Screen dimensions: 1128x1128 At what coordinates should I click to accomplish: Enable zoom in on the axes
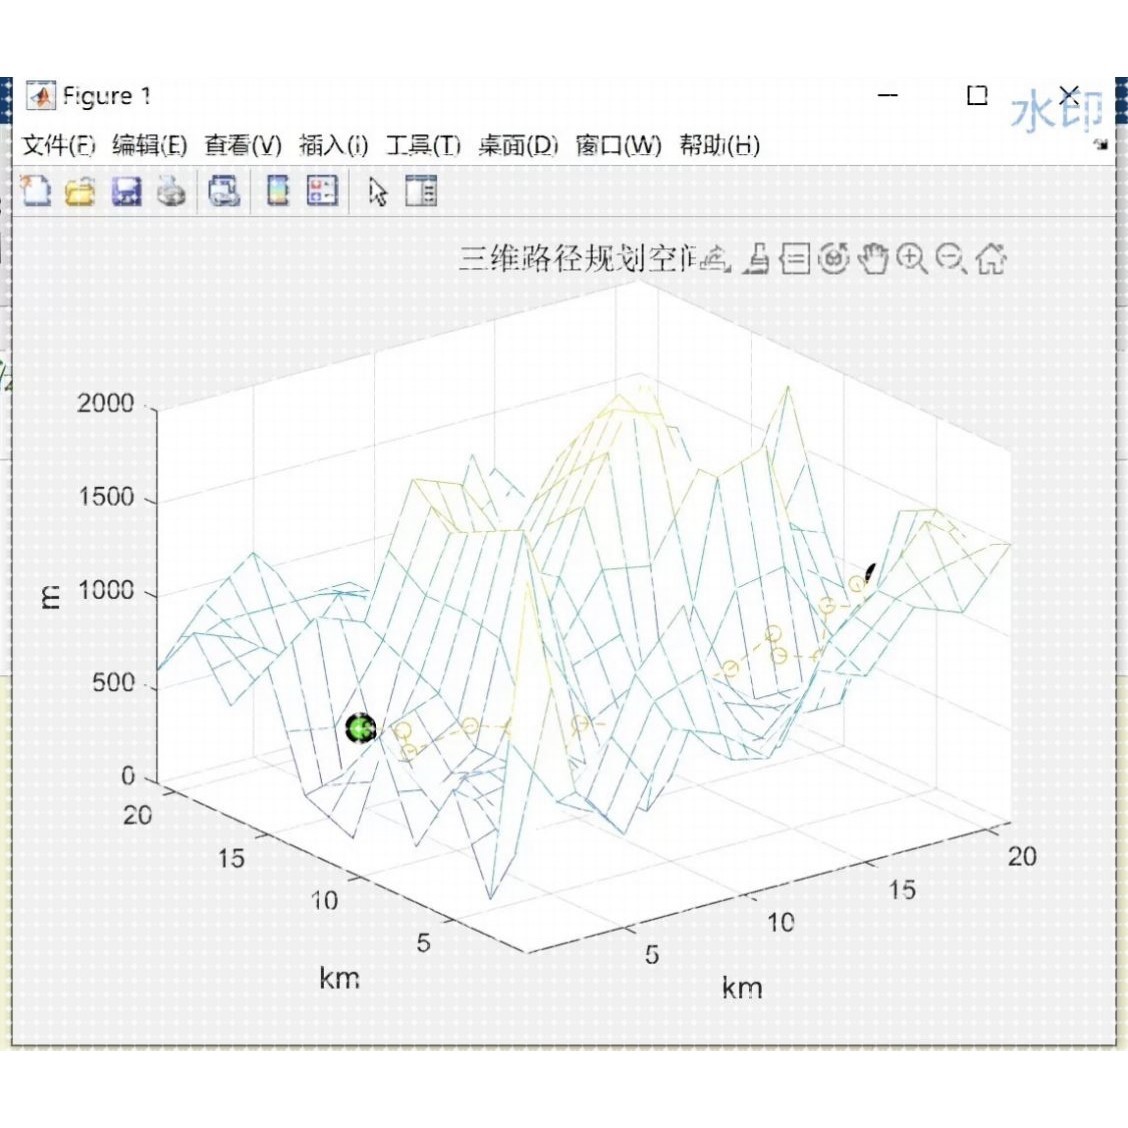point(912,262)
